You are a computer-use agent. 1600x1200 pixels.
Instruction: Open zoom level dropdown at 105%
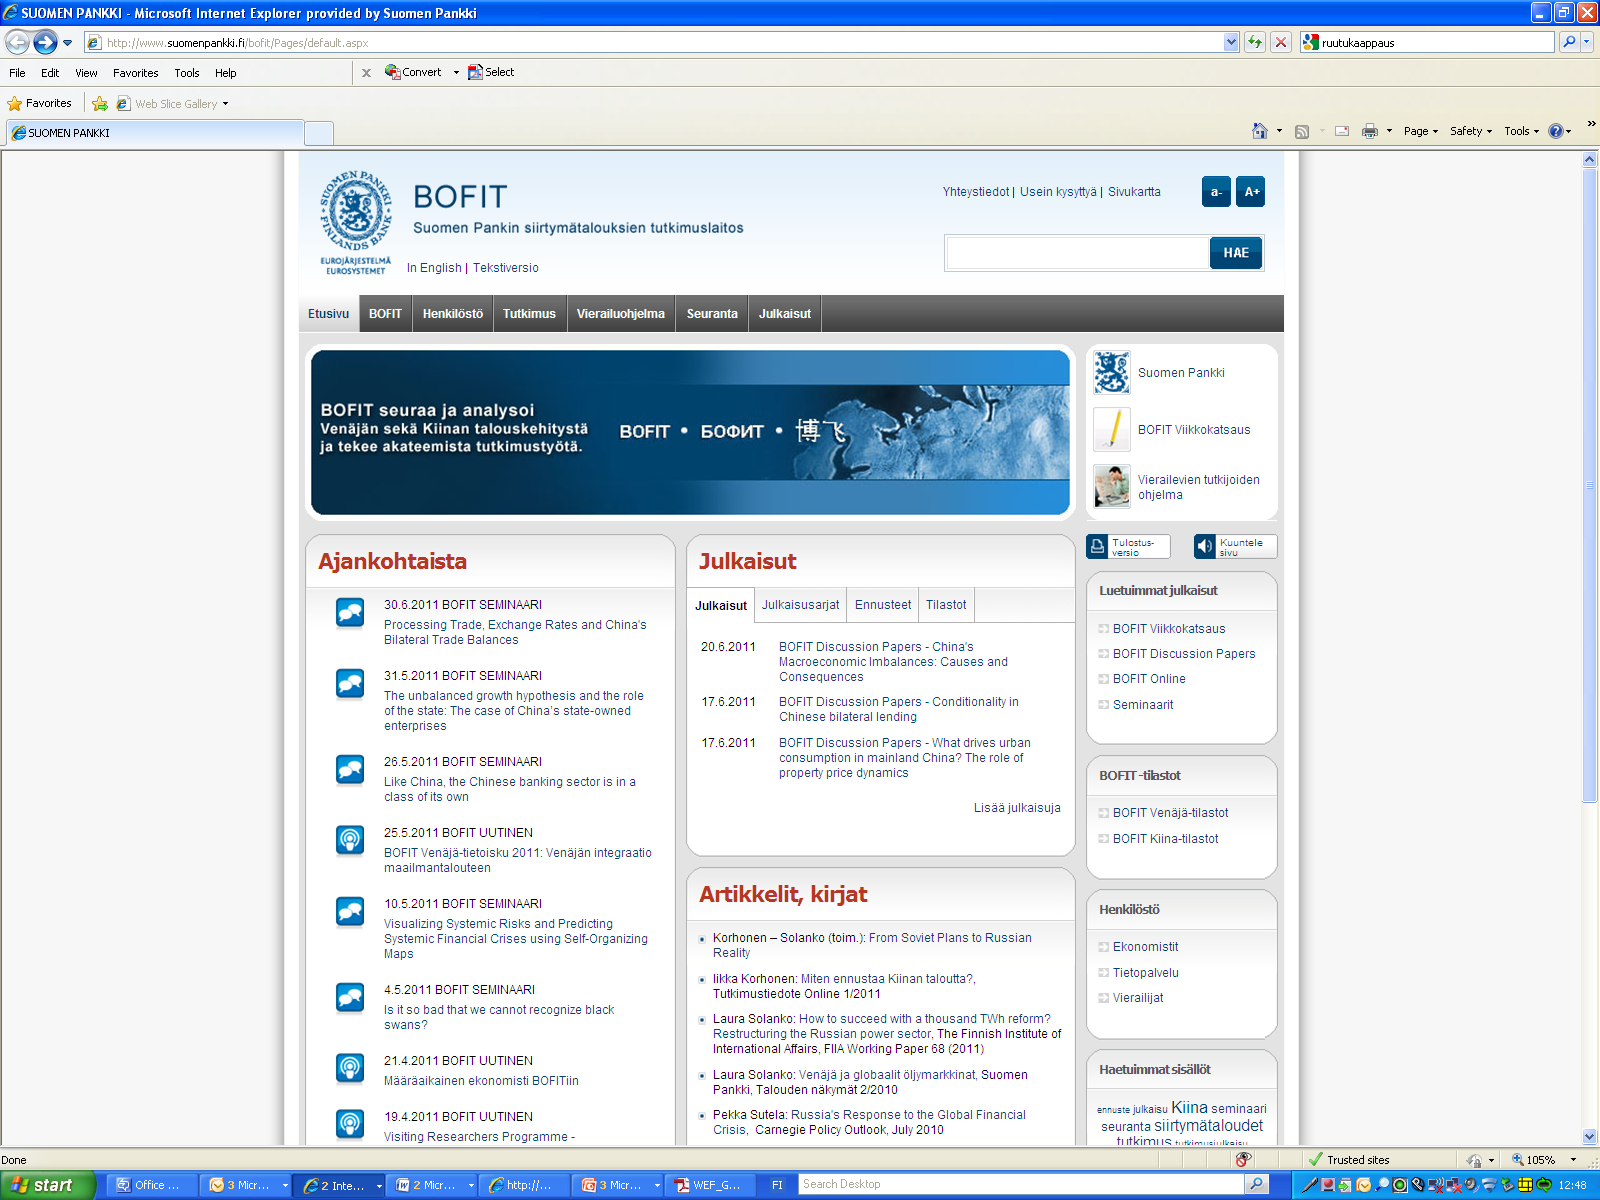1573,1160
